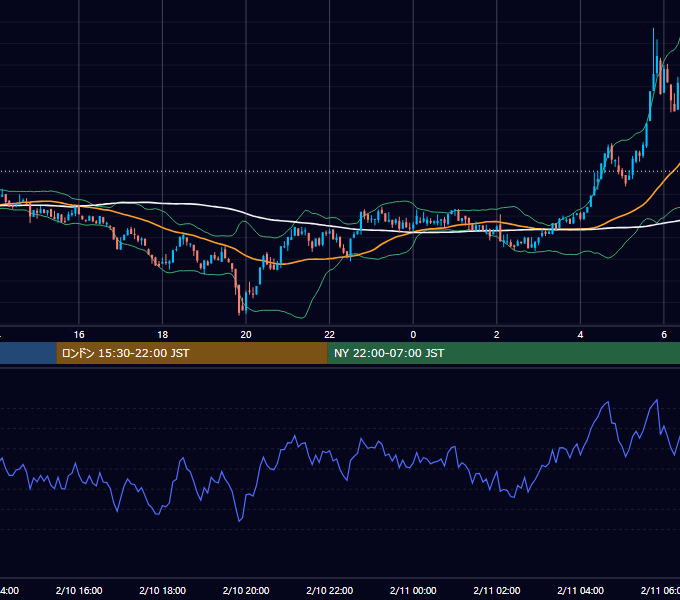Click the 0 hour label on upper chart axis
Image resolution: width=680 pixels, height=600 pixels.
[413, 335]
